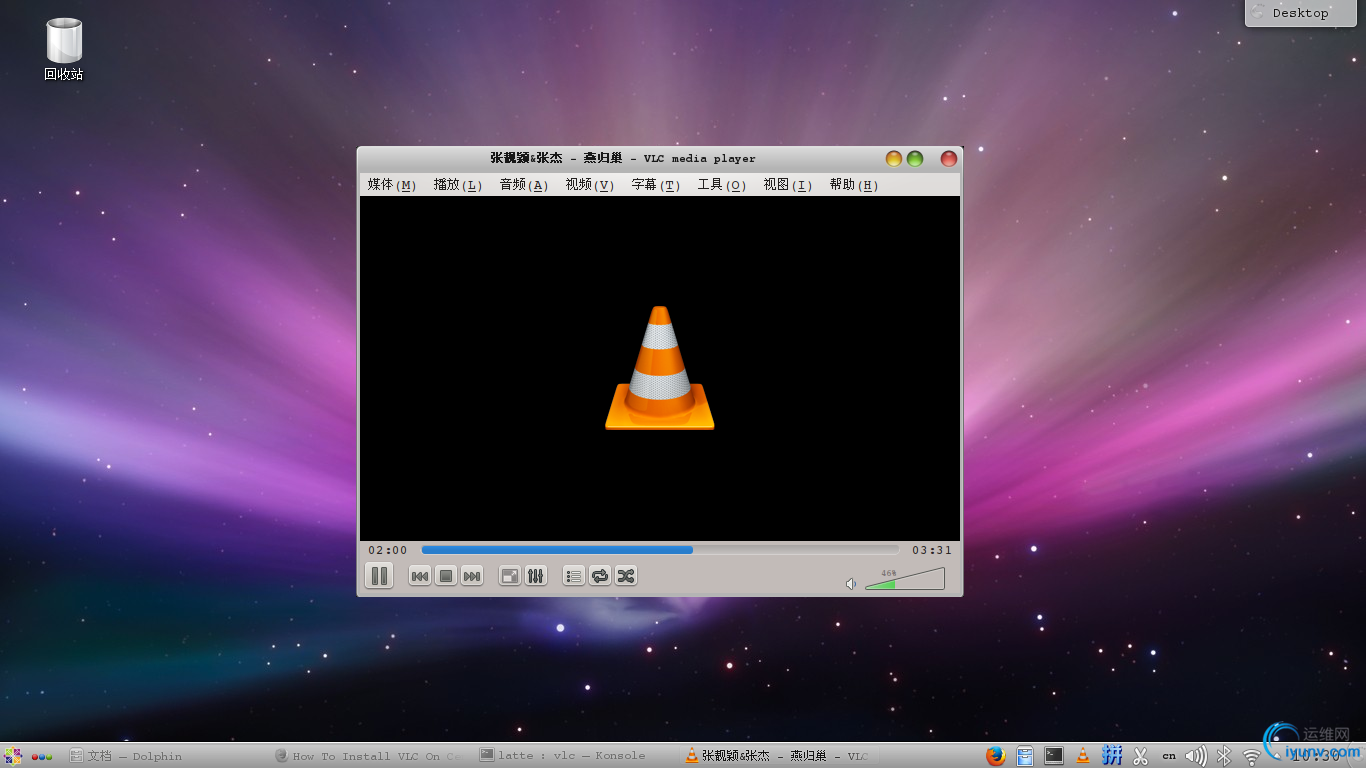
Task: Open the 回收站 trash icon on desktop
Action: click(64, 50)
